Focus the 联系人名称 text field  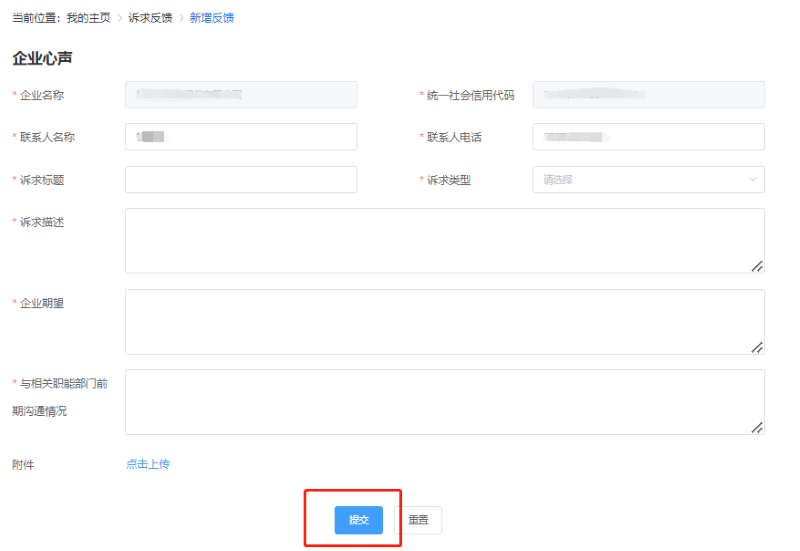tap(241, 137)
